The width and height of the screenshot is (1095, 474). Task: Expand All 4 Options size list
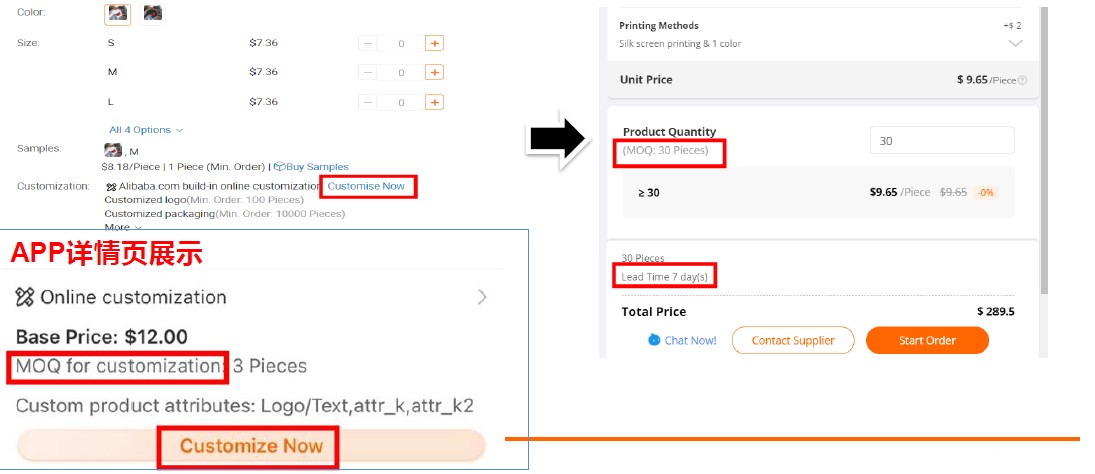(x=146, y=130)
